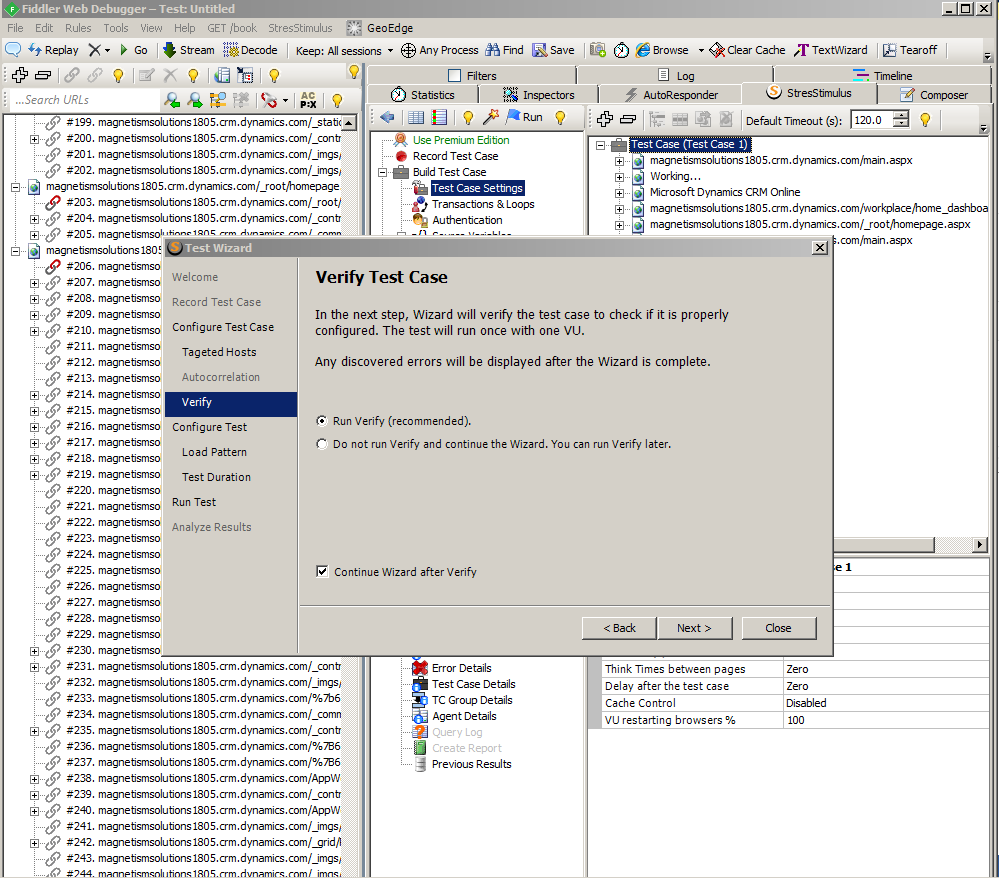
Task: Switch to the Inspectors tab
Action: 538,95
